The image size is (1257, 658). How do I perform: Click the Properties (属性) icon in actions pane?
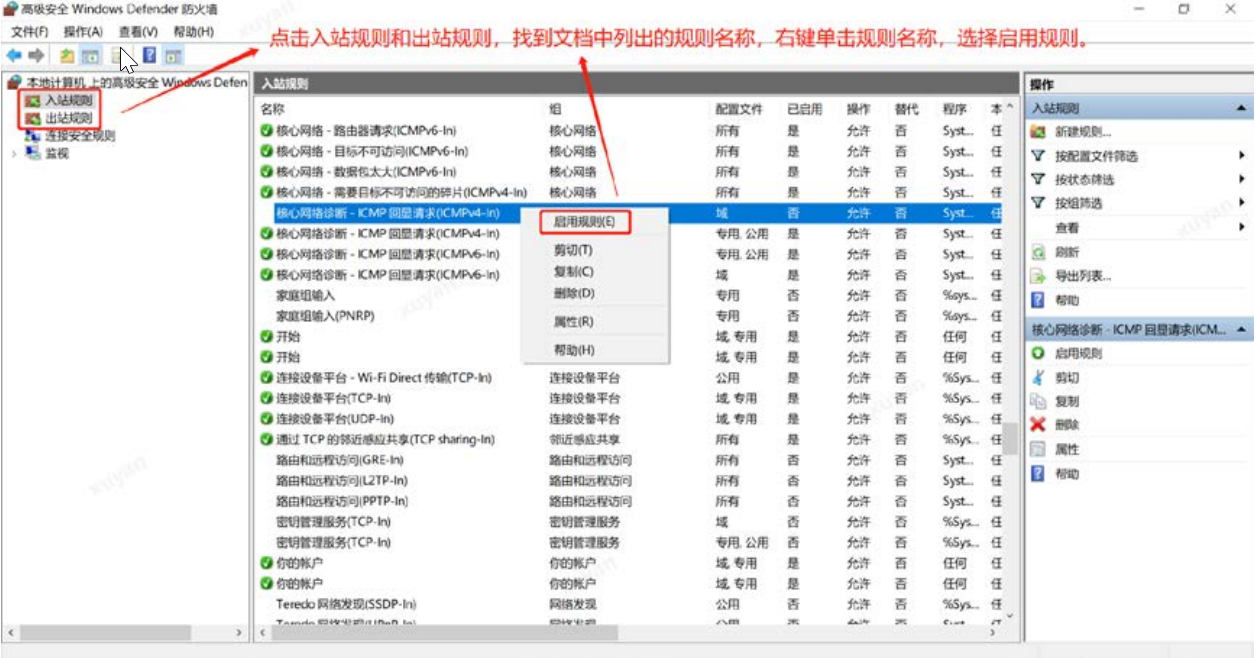1038,449
